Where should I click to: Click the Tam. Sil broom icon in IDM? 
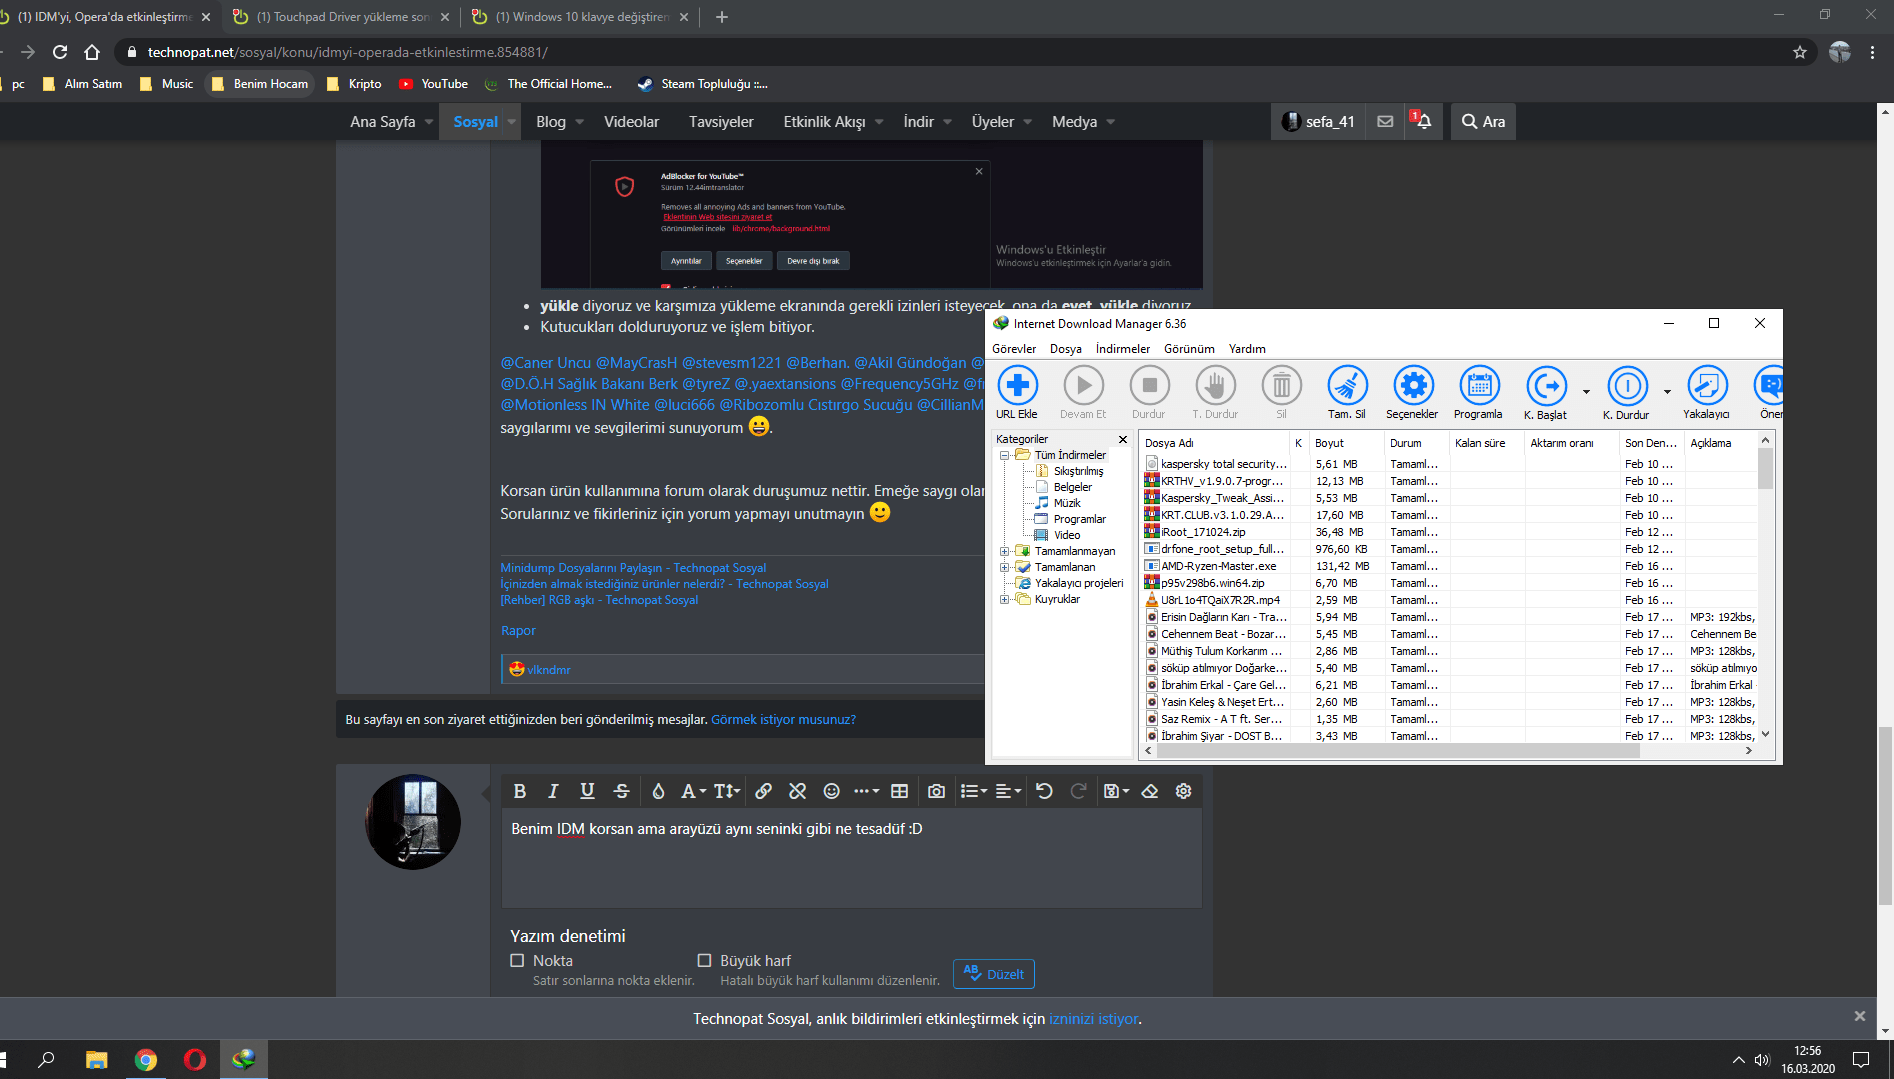[1347, 385]
